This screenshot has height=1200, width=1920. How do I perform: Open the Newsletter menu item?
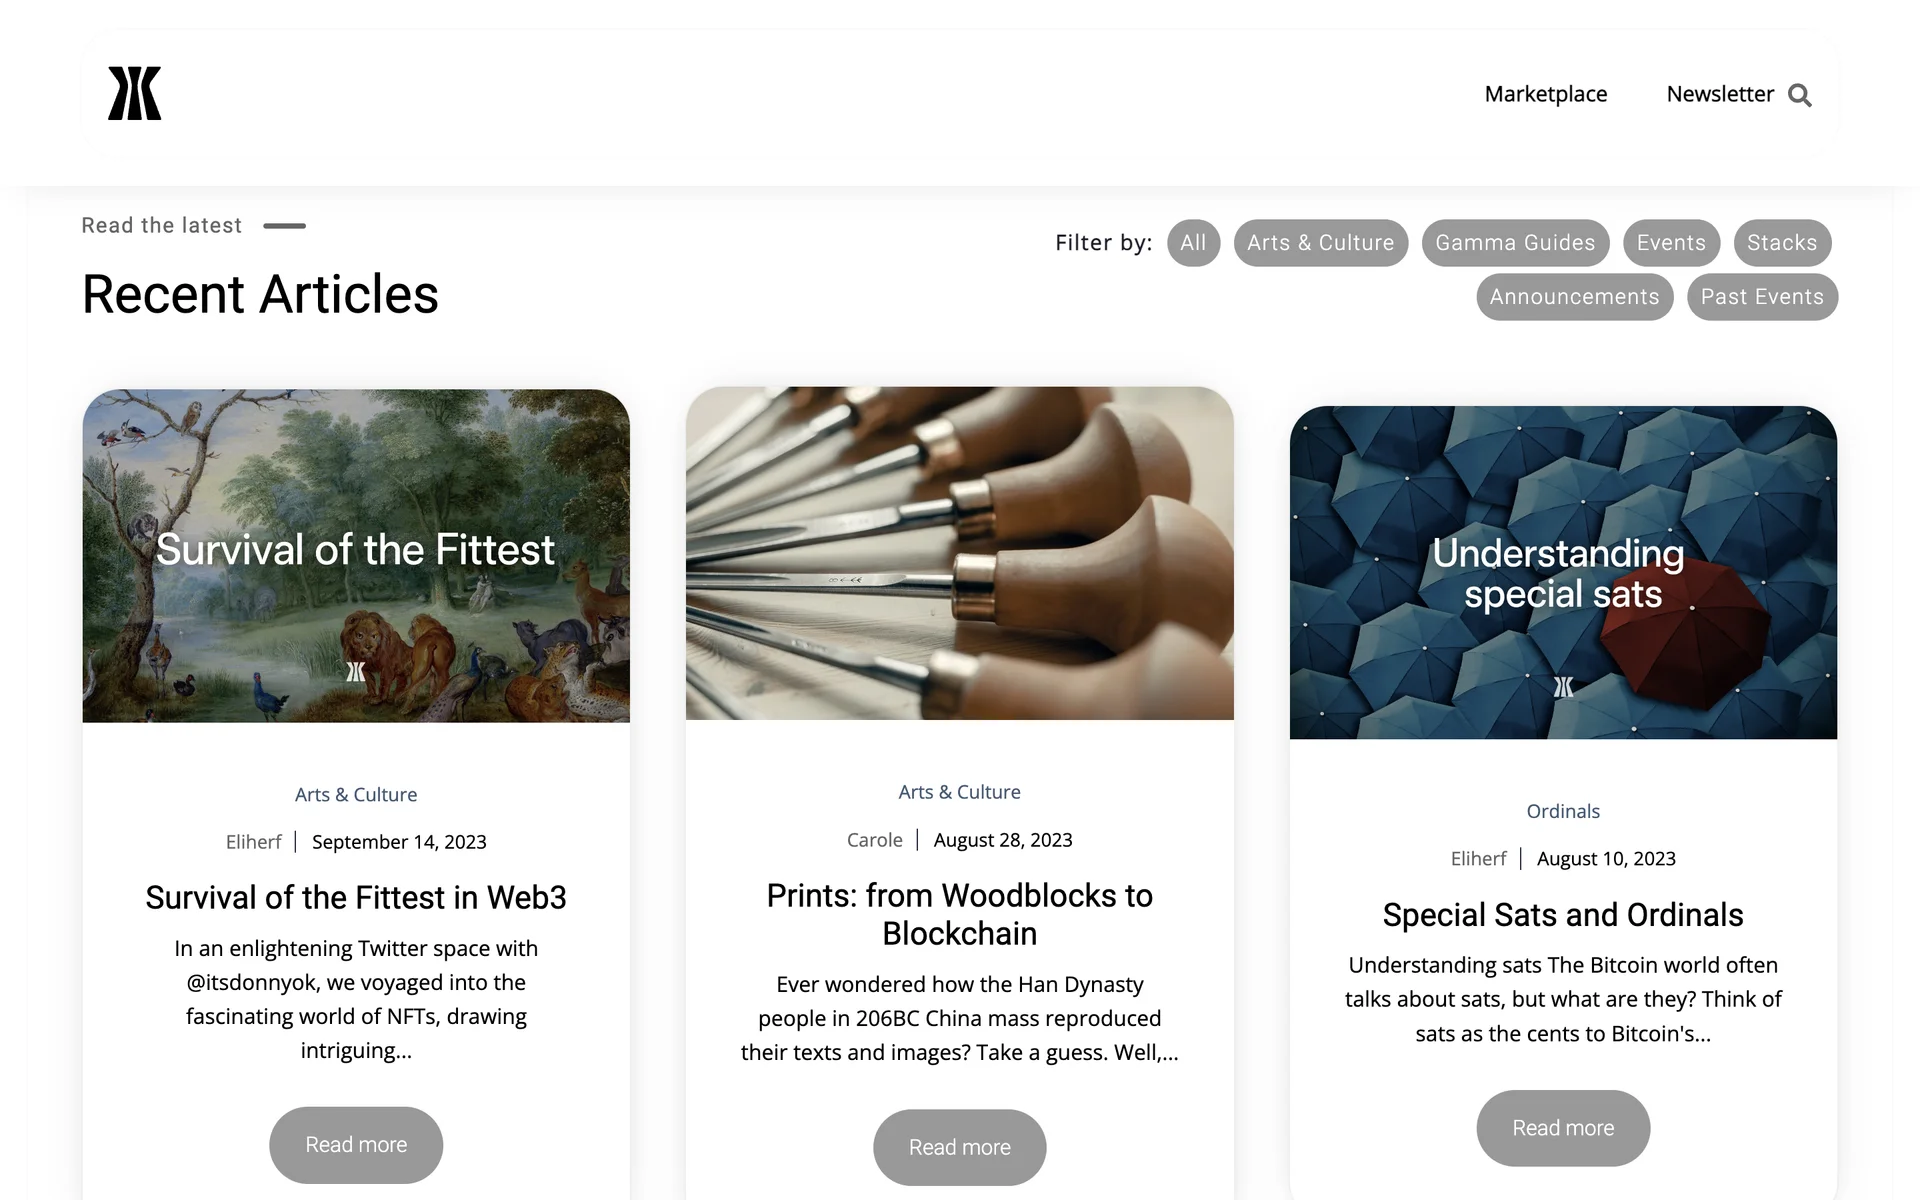[1720, 94]
